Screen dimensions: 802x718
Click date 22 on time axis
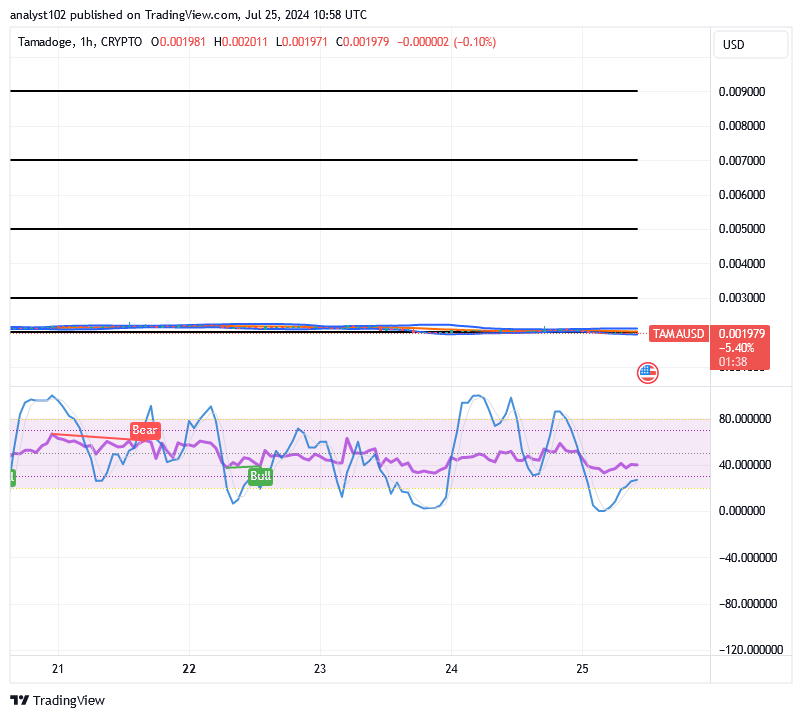pos(189,669)
